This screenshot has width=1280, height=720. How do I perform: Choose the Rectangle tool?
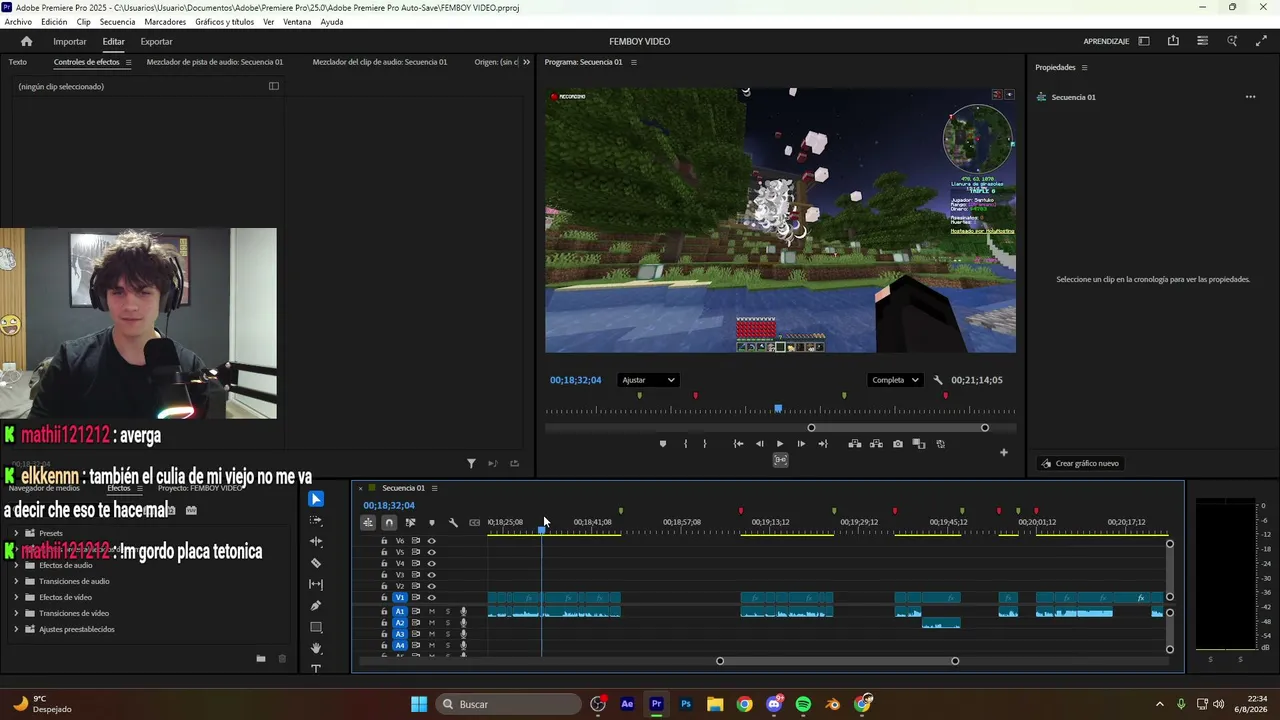(316, 627)
